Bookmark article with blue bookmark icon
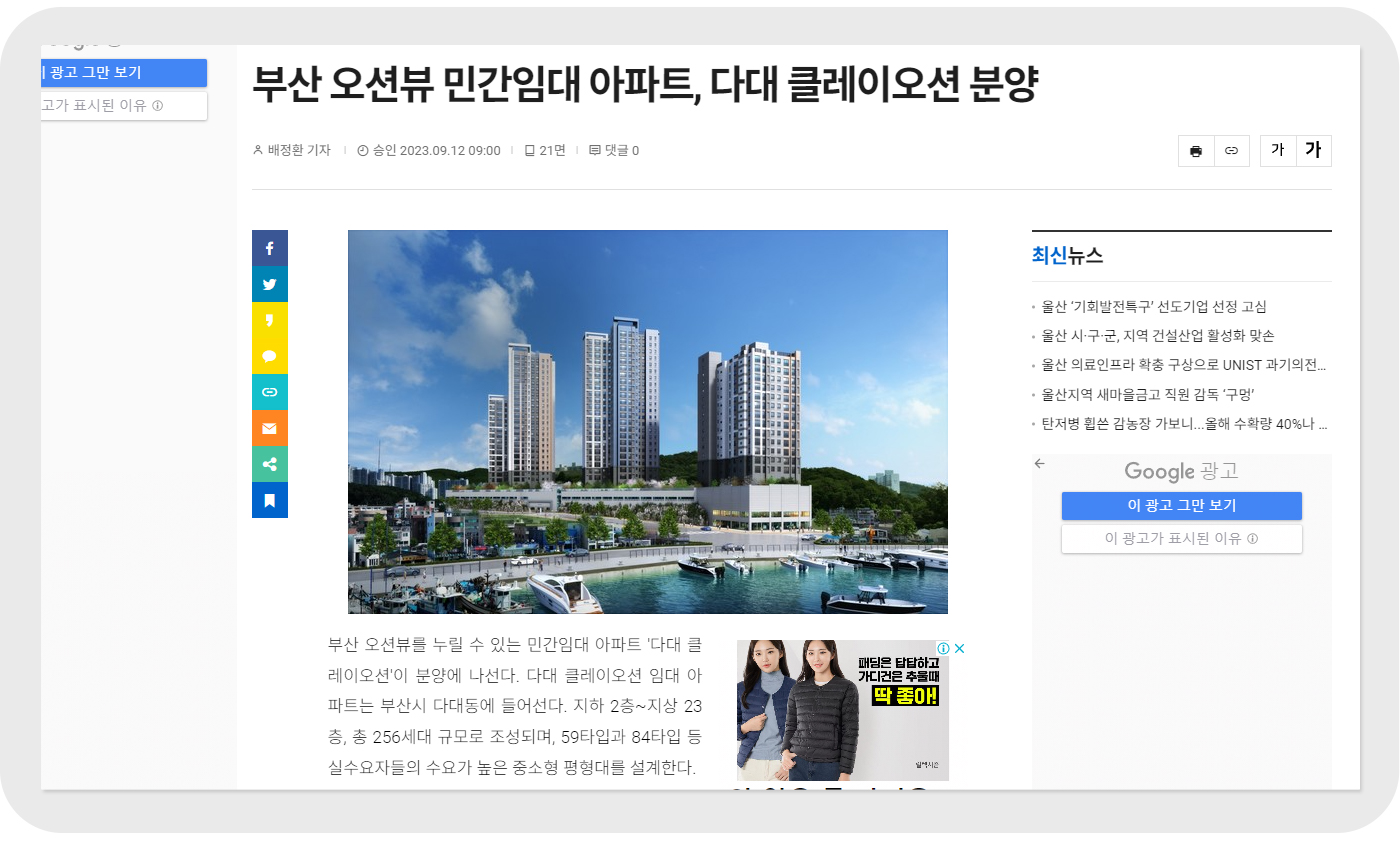The width and height of the screenshot is (1400, 845). (x=270, y=500)
